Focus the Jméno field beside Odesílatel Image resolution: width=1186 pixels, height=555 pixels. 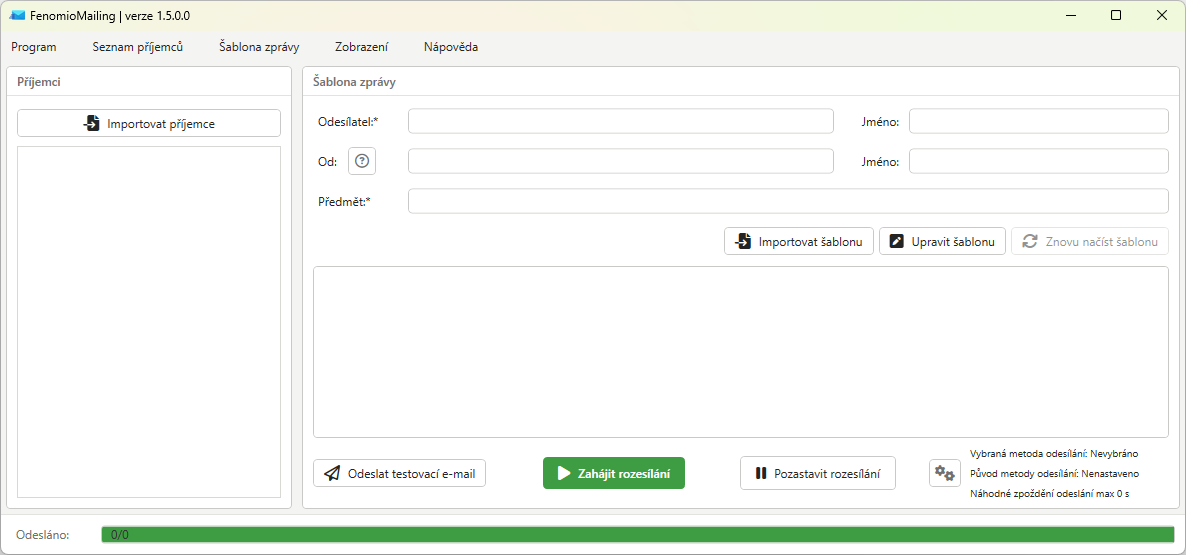click(1039, 121)
